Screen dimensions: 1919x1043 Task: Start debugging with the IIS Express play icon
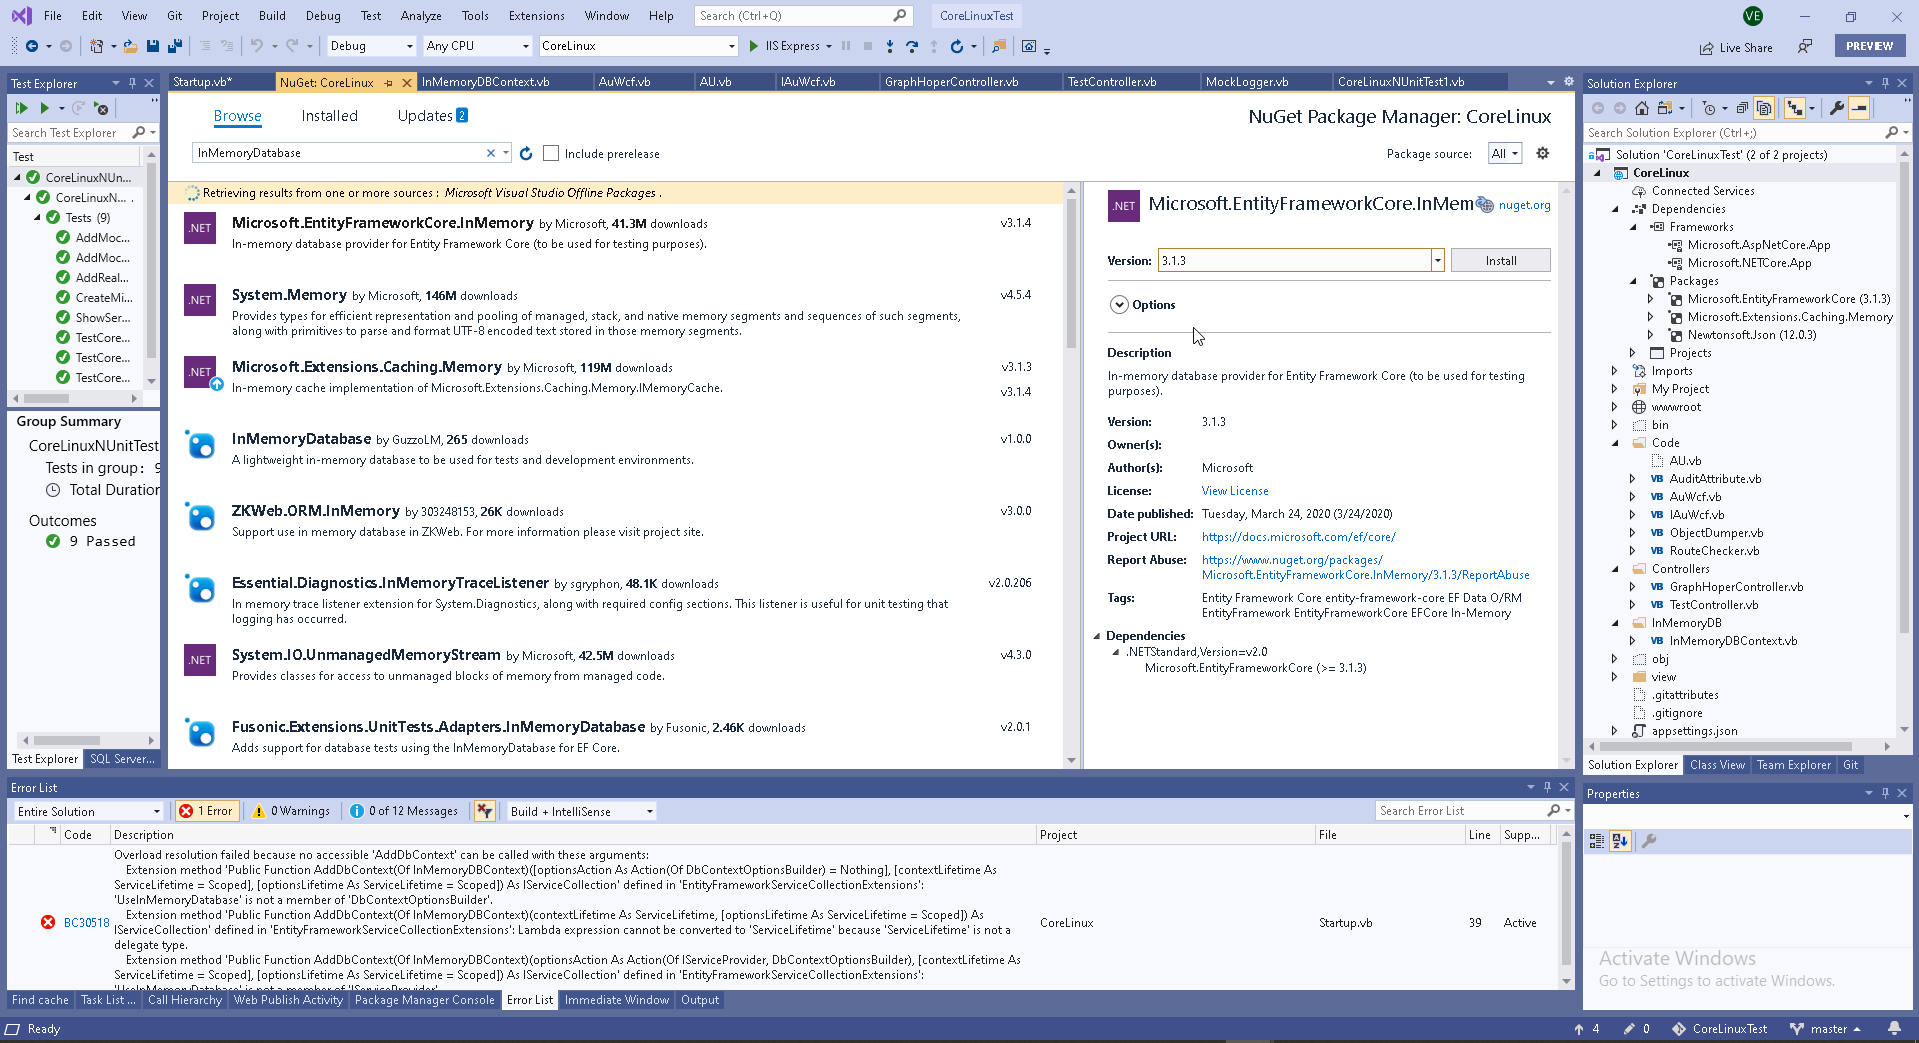754,46
